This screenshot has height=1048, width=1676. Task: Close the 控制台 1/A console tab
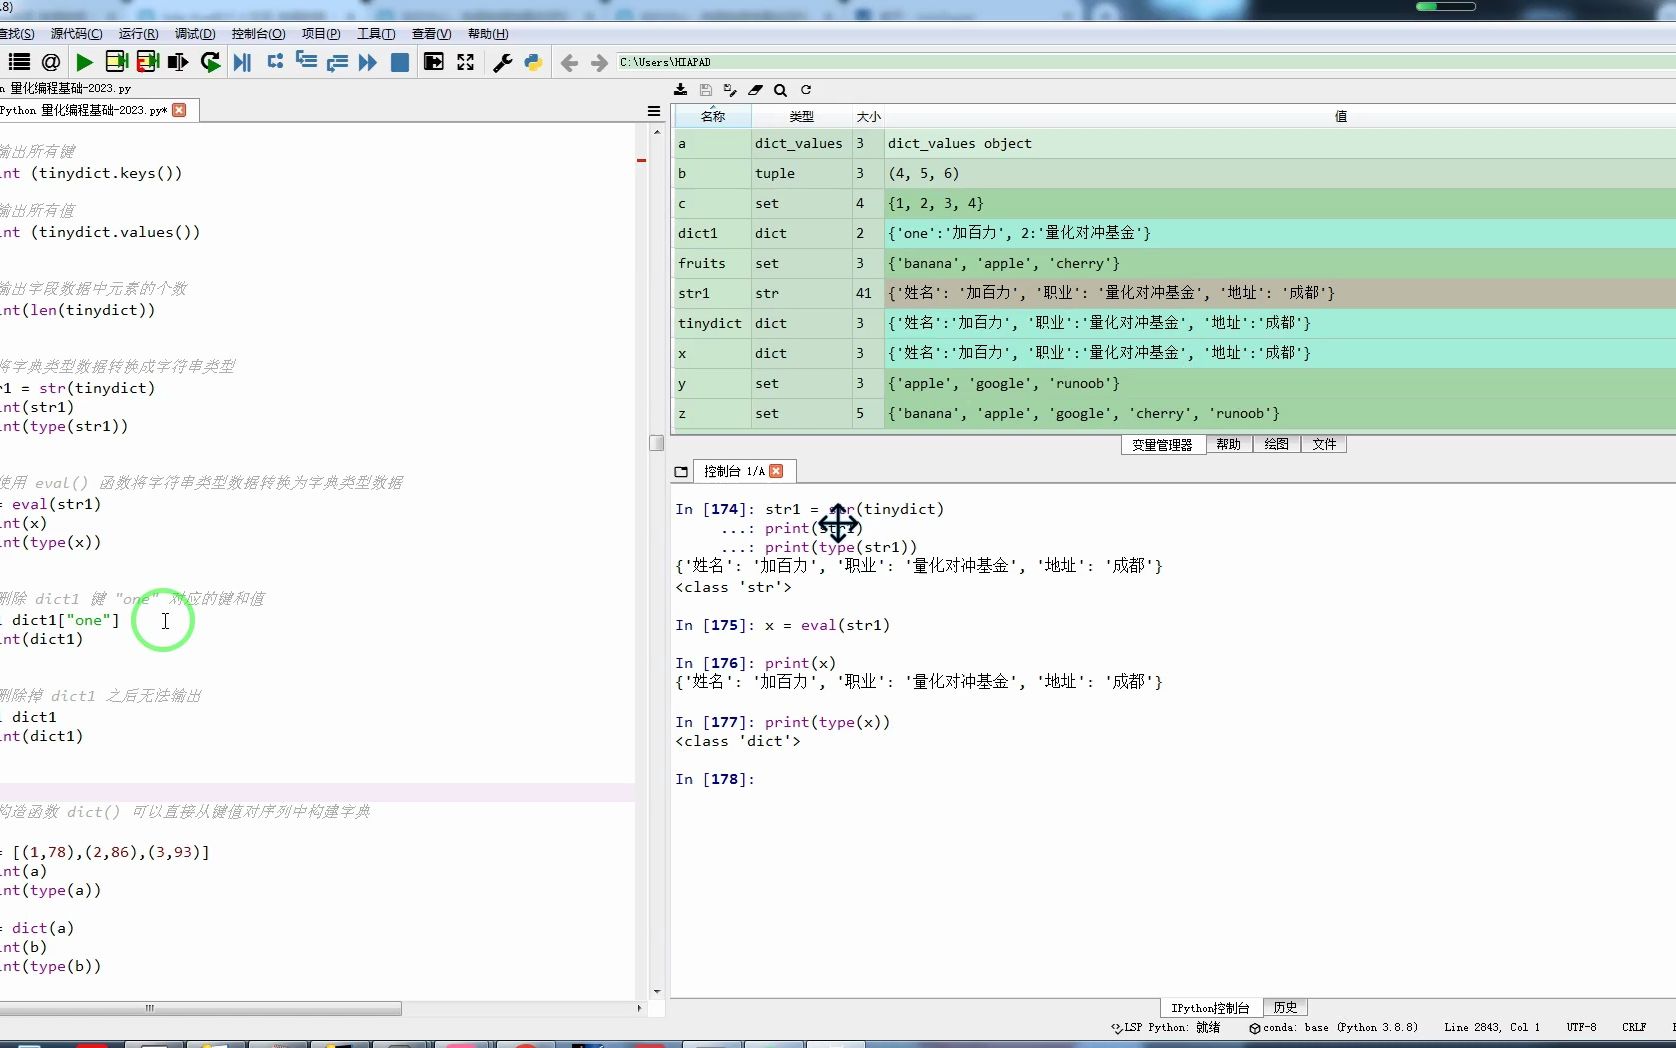click(x=776, y=471)
